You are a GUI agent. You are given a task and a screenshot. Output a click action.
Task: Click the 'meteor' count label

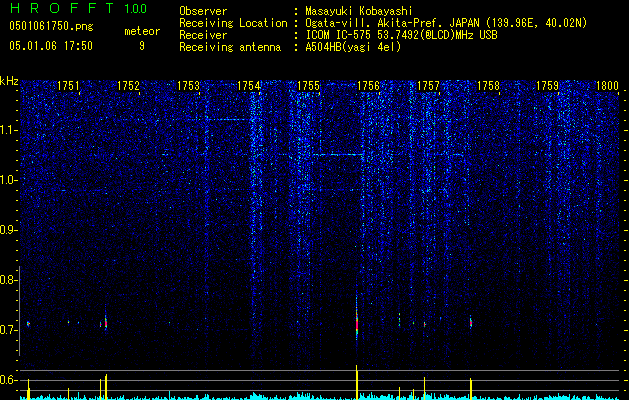142,31
